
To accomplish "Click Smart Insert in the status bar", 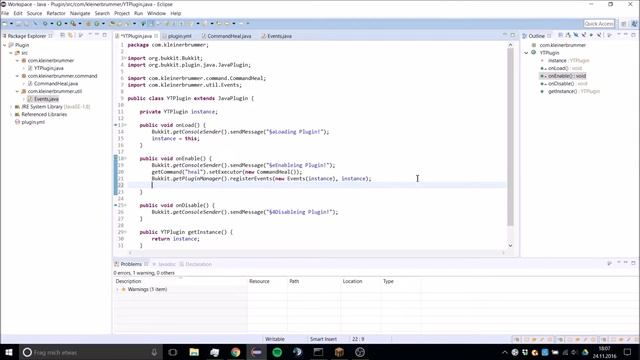I will [x=323, y=339].
